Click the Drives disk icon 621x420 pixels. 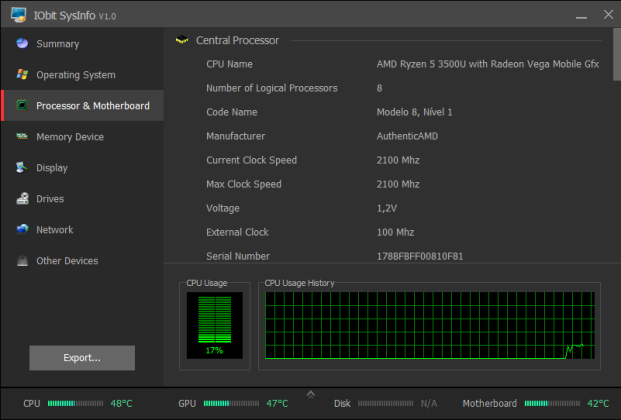22,199
